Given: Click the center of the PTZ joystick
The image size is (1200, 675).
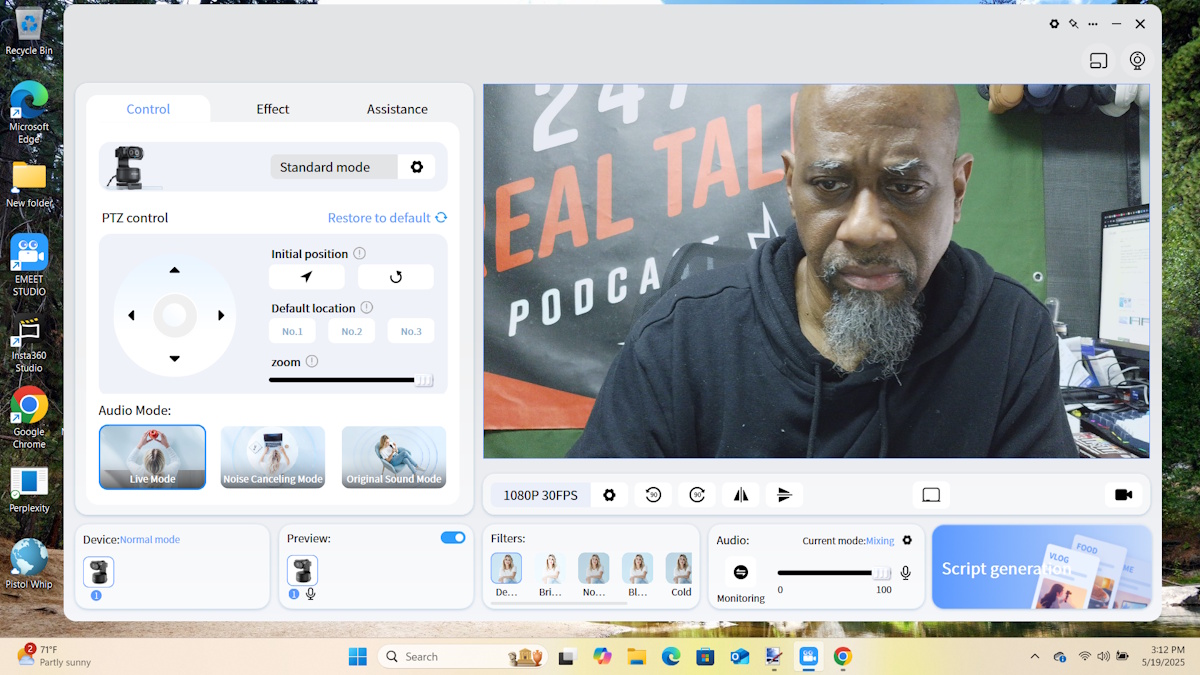Looking at the screenshot, I should click(175, 316).
